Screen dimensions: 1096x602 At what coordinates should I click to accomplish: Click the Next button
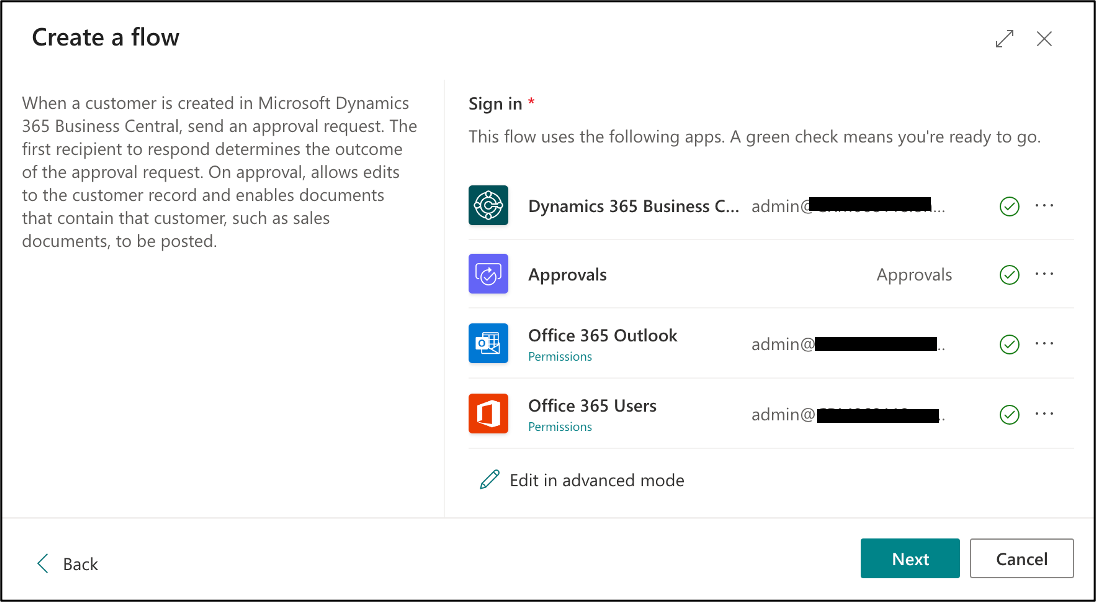(910, 558)
